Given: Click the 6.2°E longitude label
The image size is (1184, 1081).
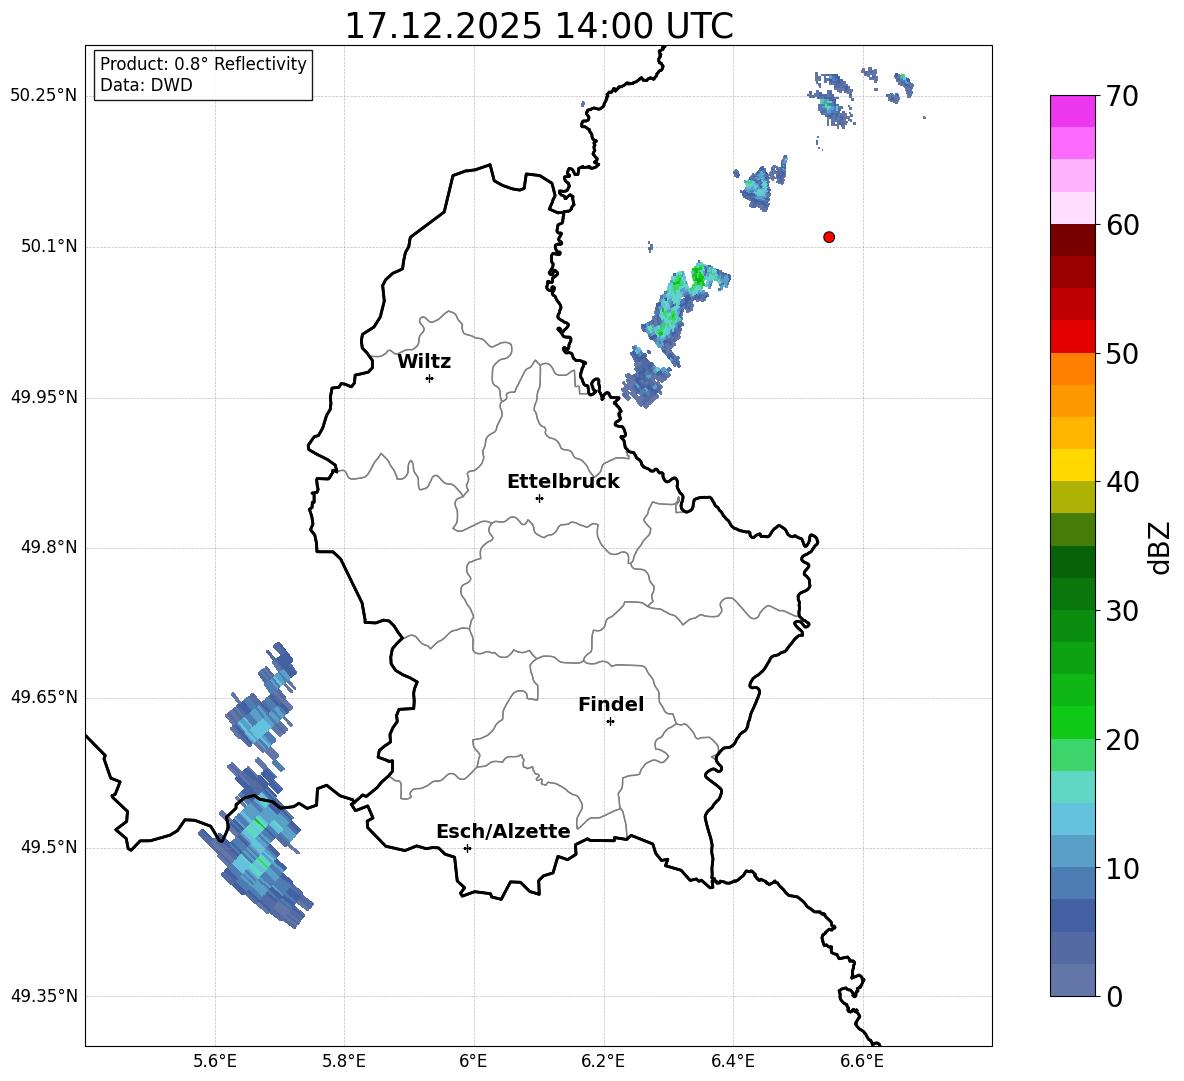Looking at the screenshot, I should (603, 1062).
